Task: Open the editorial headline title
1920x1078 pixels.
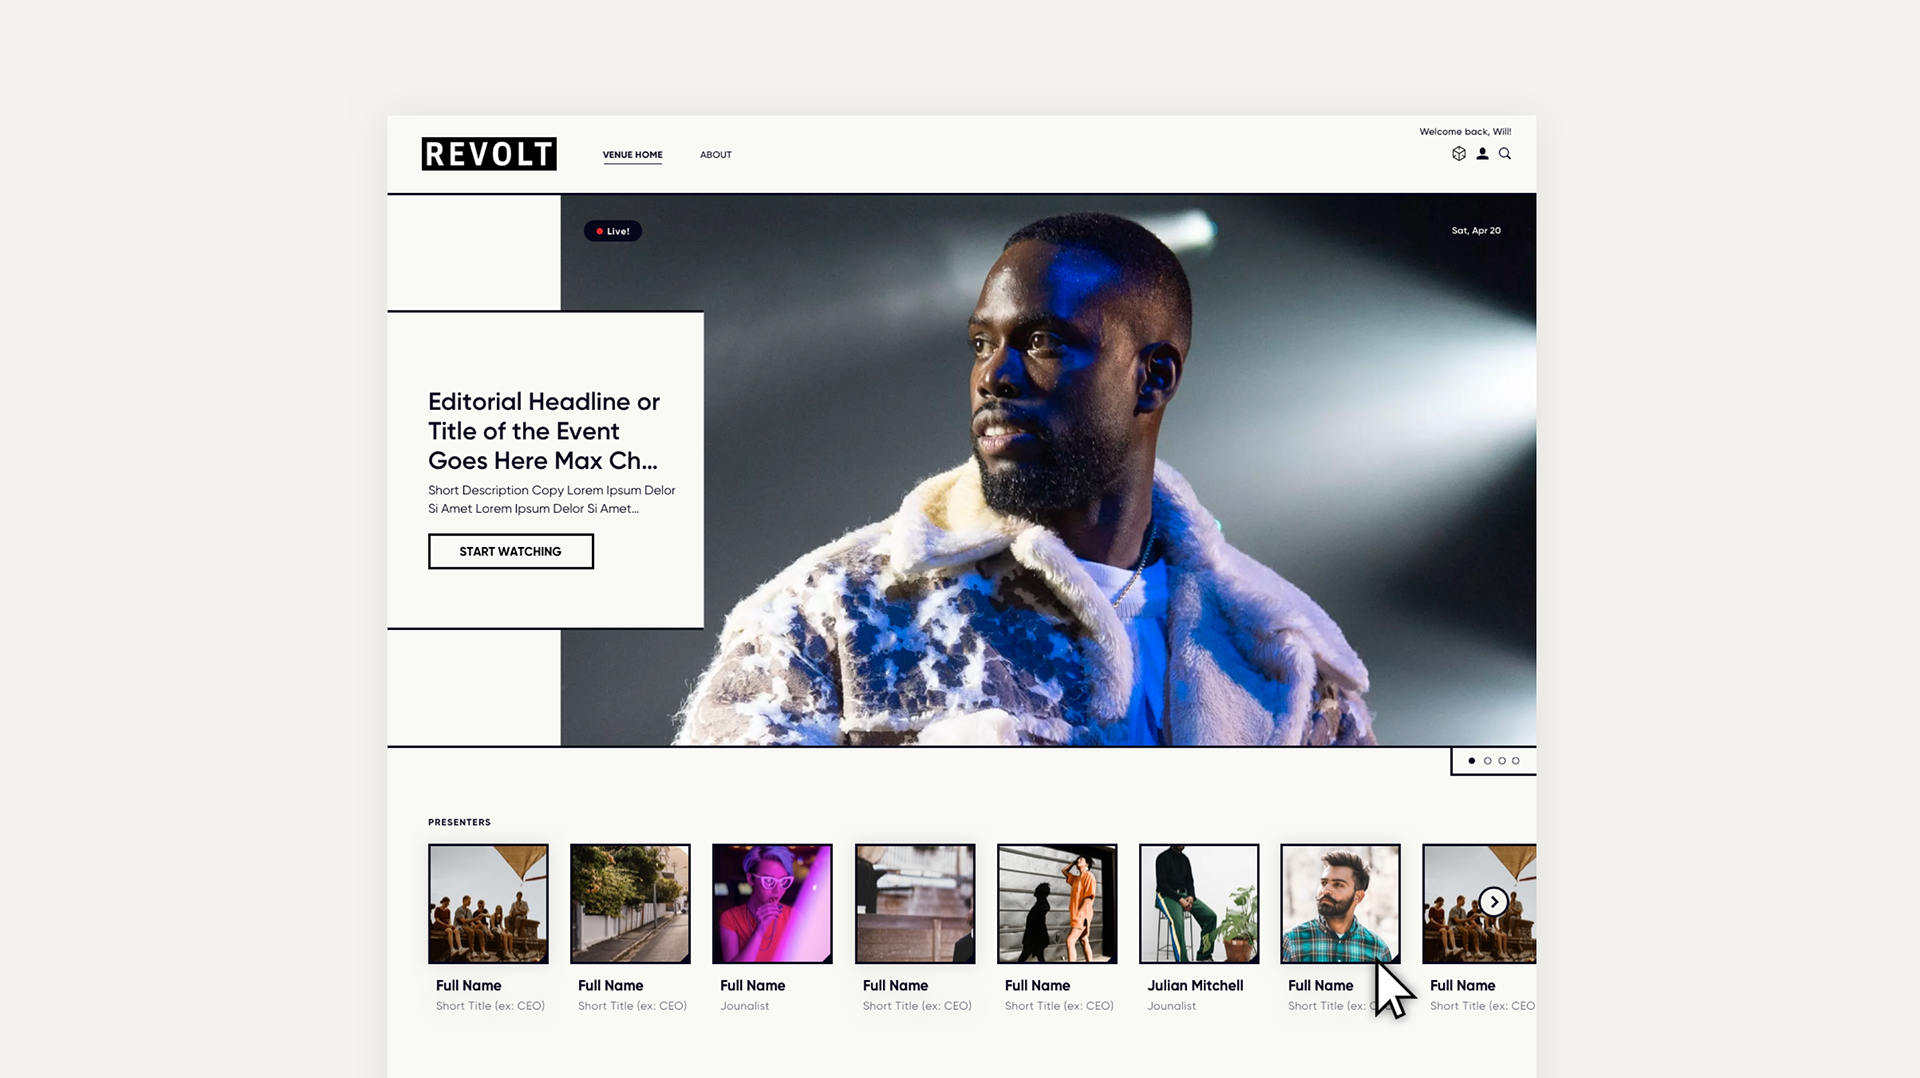Action: coord(544,431)
